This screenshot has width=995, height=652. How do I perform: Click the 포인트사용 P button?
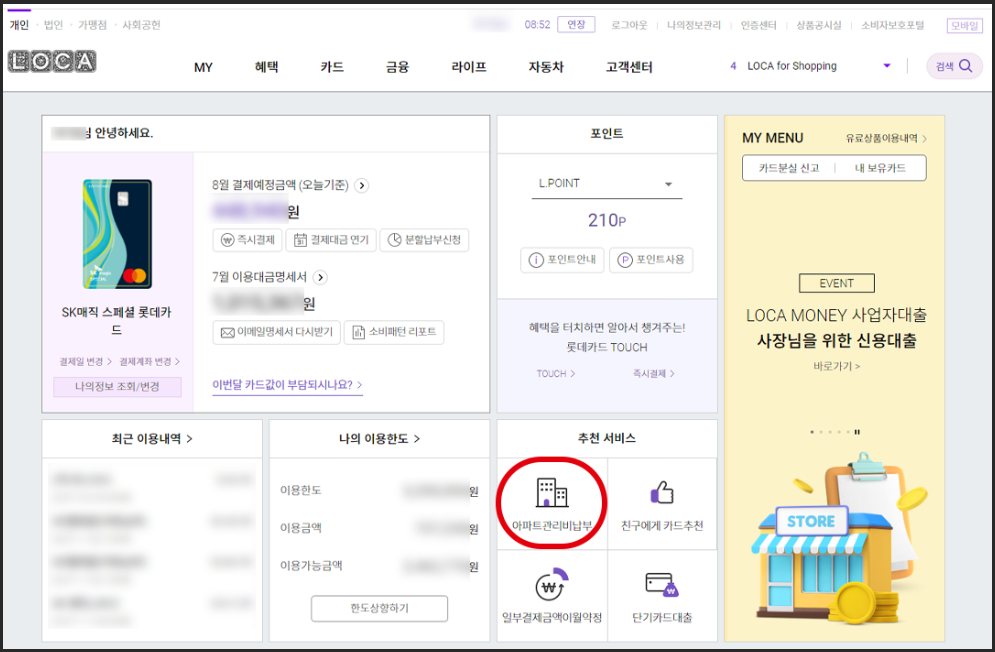coord(651,260)
